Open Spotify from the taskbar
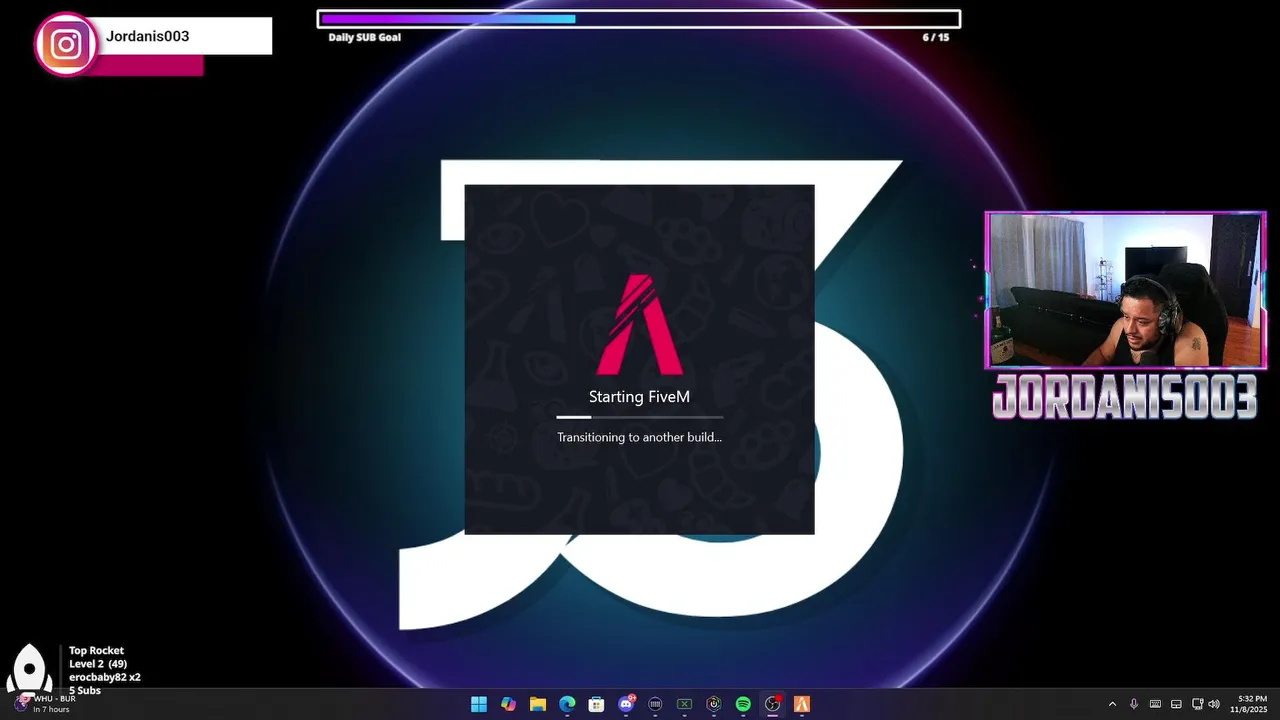 [x=743, y=704]
